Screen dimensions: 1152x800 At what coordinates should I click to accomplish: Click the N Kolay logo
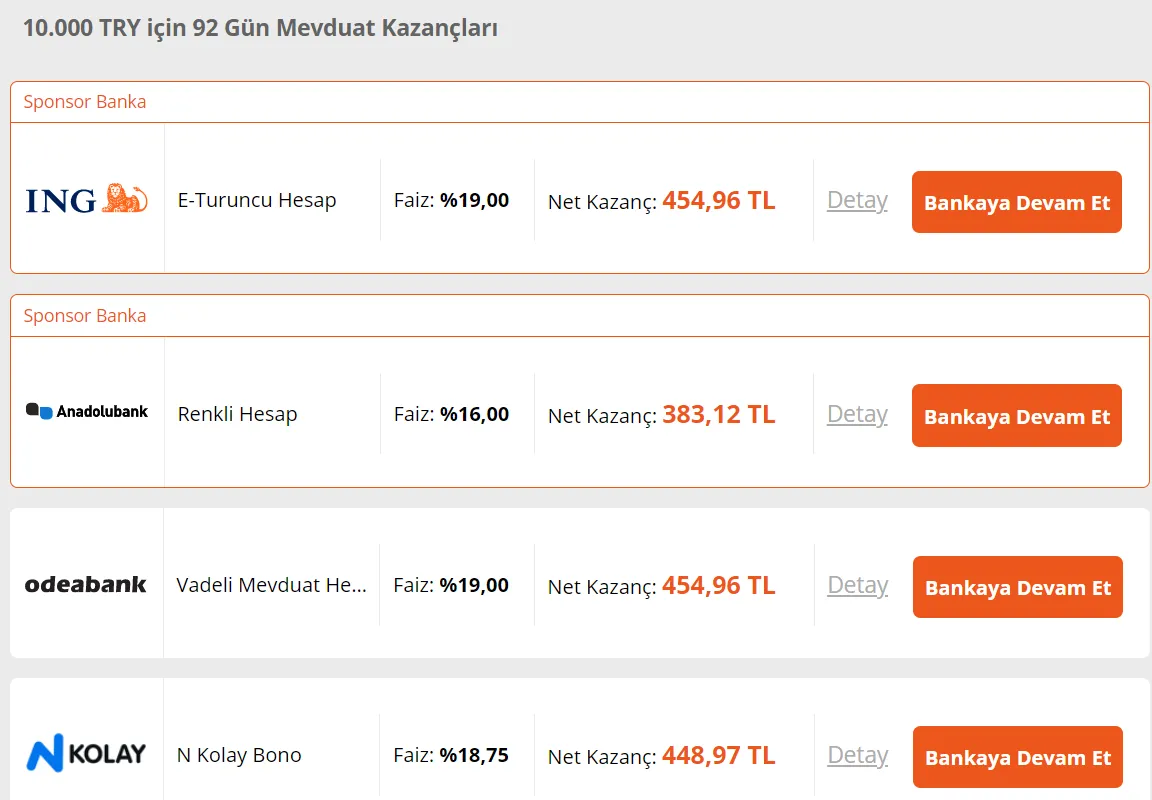86,754
